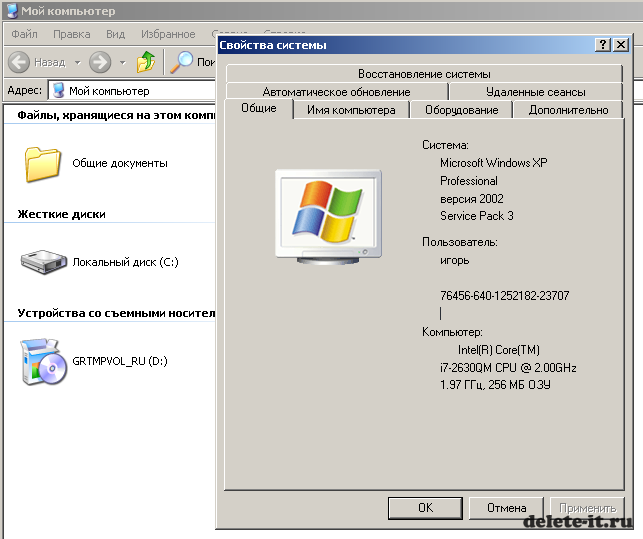
Task: Open the Вид menu
Action: 115,34
